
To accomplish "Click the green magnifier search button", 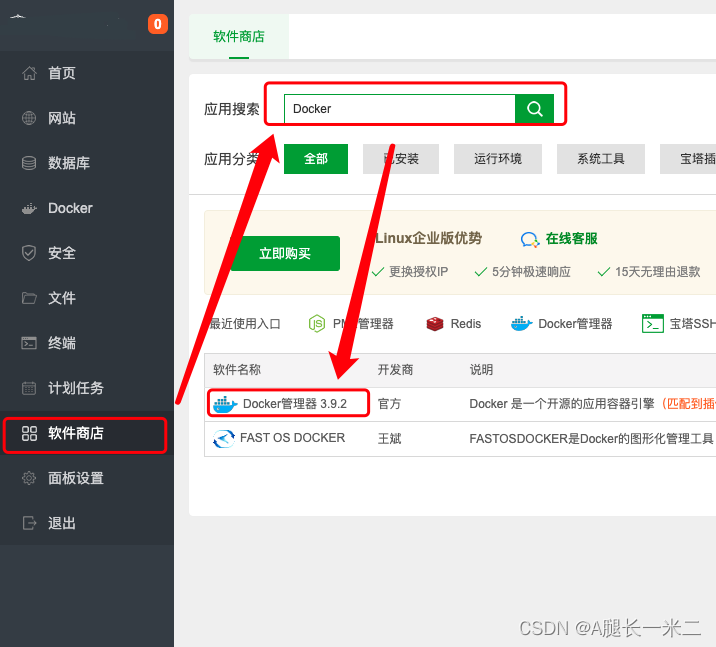I will (x=534, y=109).
